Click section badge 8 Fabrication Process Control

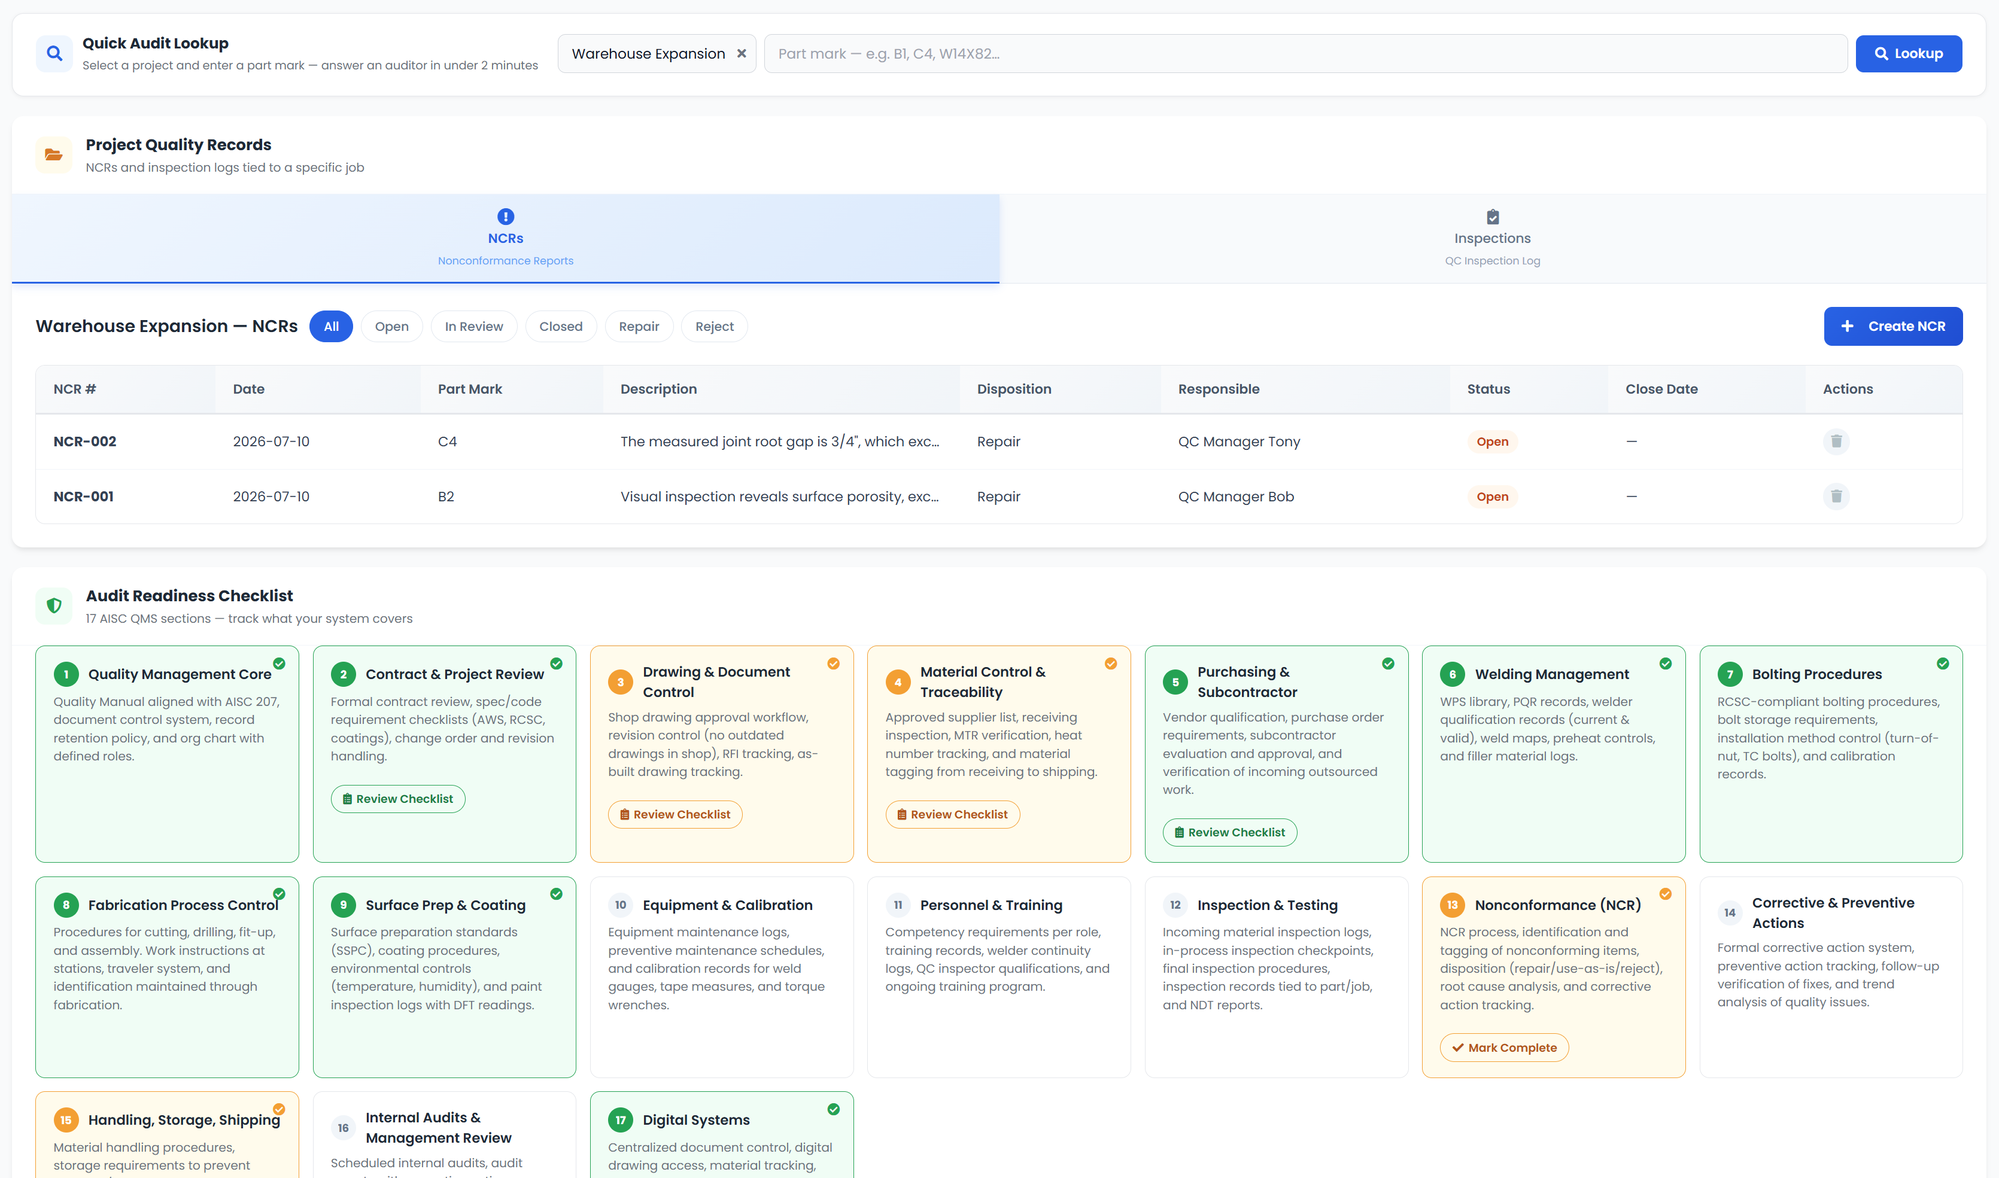(66, 905)
